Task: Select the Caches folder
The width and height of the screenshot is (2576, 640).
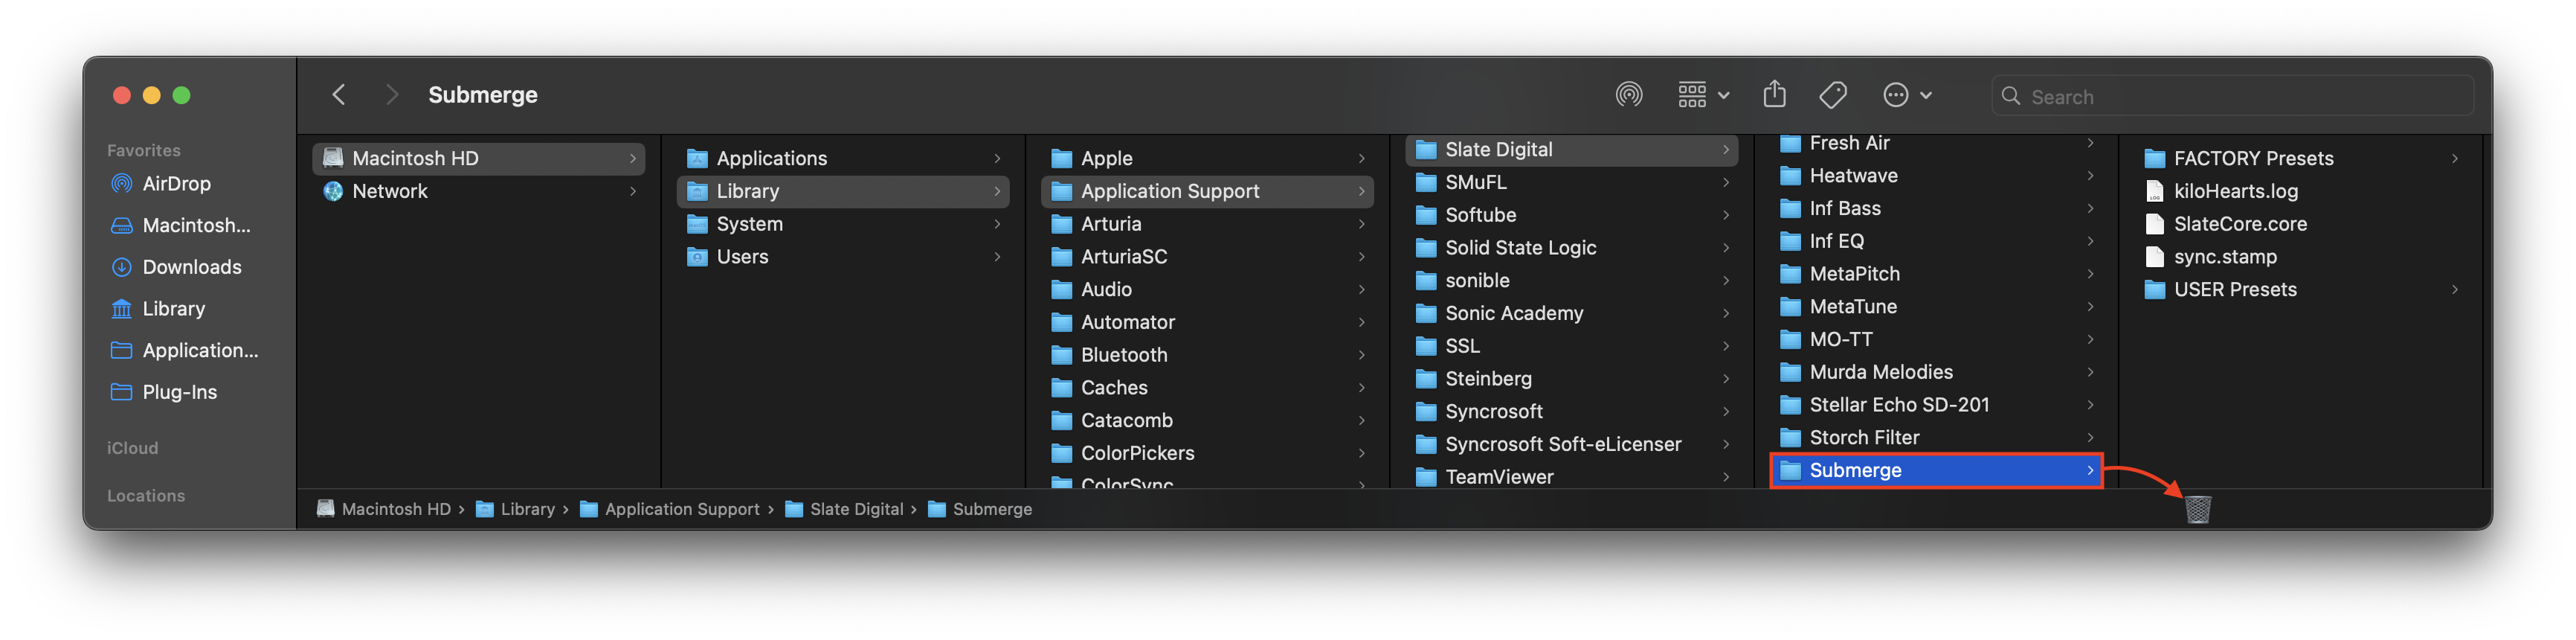Action: pyautogui.click(x=1207, y=388)
